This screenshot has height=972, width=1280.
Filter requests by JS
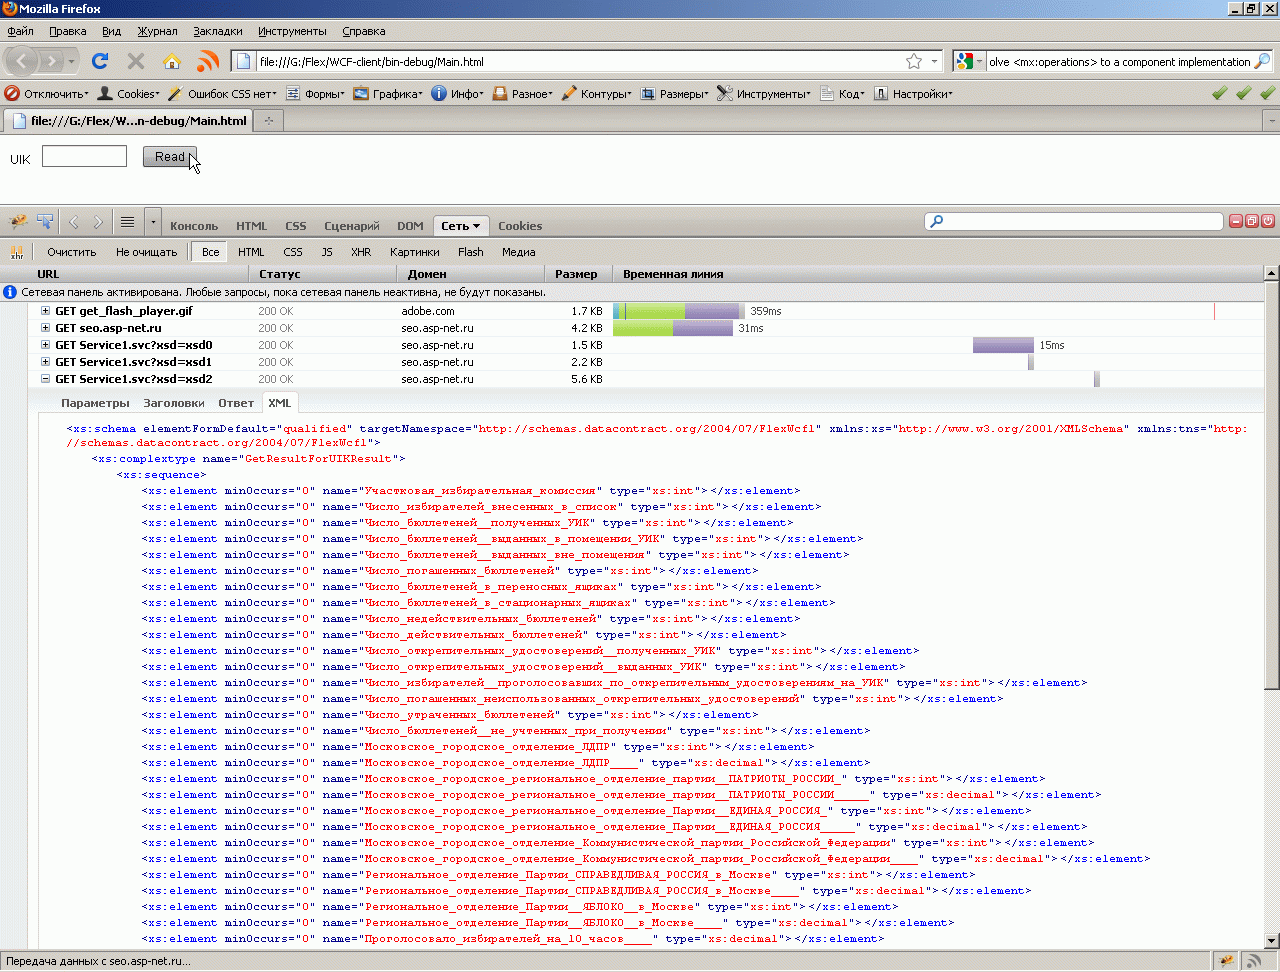327,252
